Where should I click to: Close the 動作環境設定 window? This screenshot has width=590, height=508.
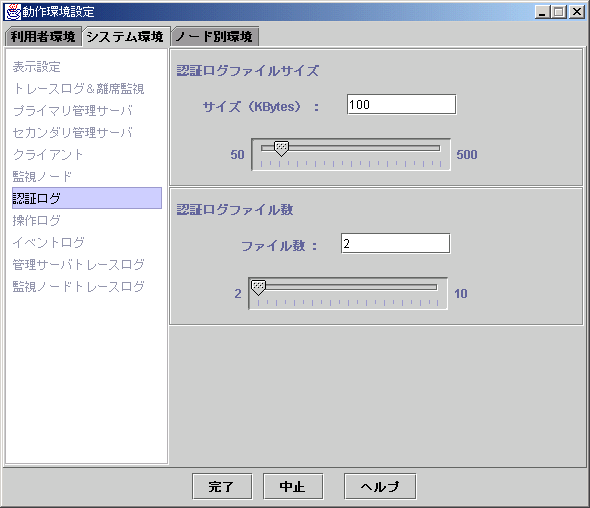click(577, 12)
